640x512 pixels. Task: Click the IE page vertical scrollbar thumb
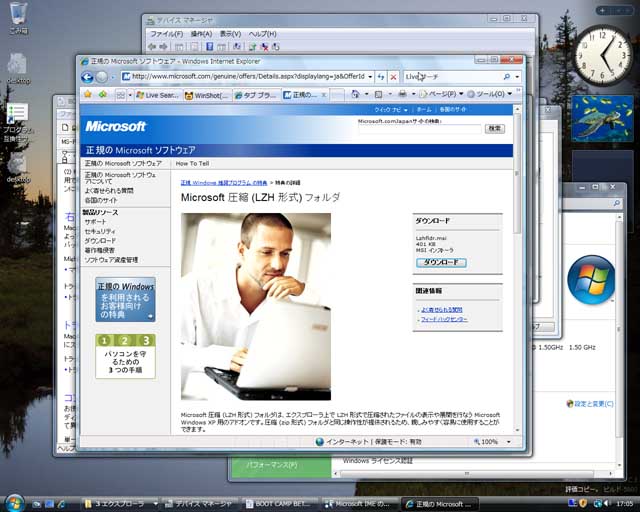point(517,174)
